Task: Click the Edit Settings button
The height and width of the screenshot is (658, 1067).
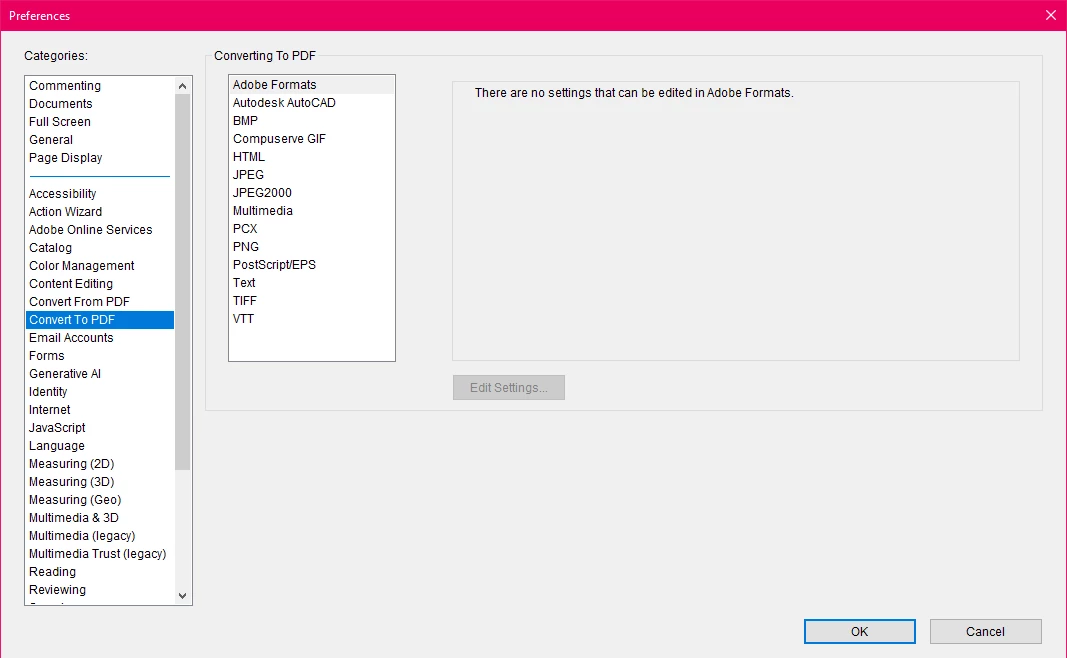Action: (x=509, y=388)
